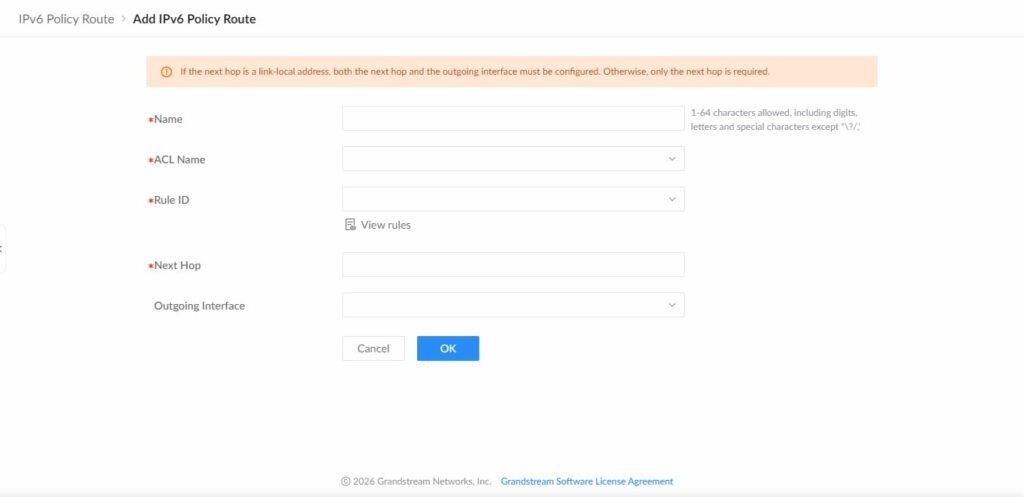The height and width of the screenshot is (497, 1024).
Task: Click the warning info icon in banner
Action: [x=167, y=72]
